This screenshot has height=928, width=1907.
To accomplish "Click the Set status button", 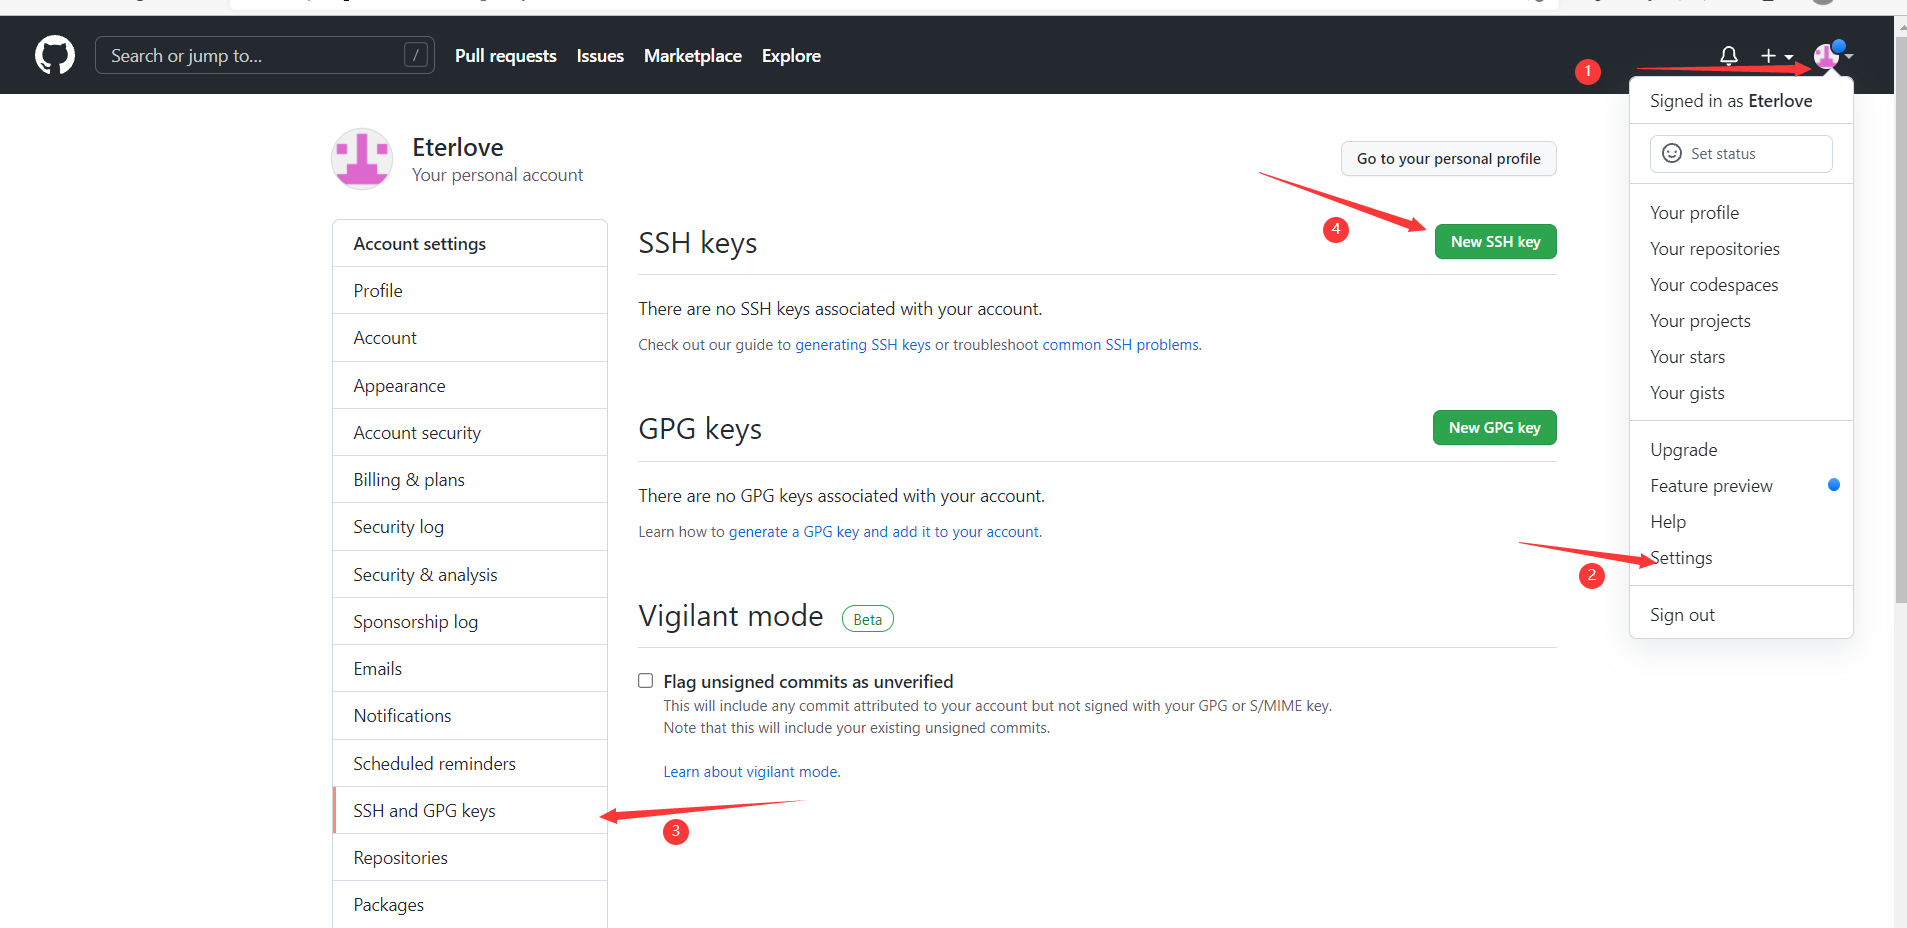I will (1741, 154).
